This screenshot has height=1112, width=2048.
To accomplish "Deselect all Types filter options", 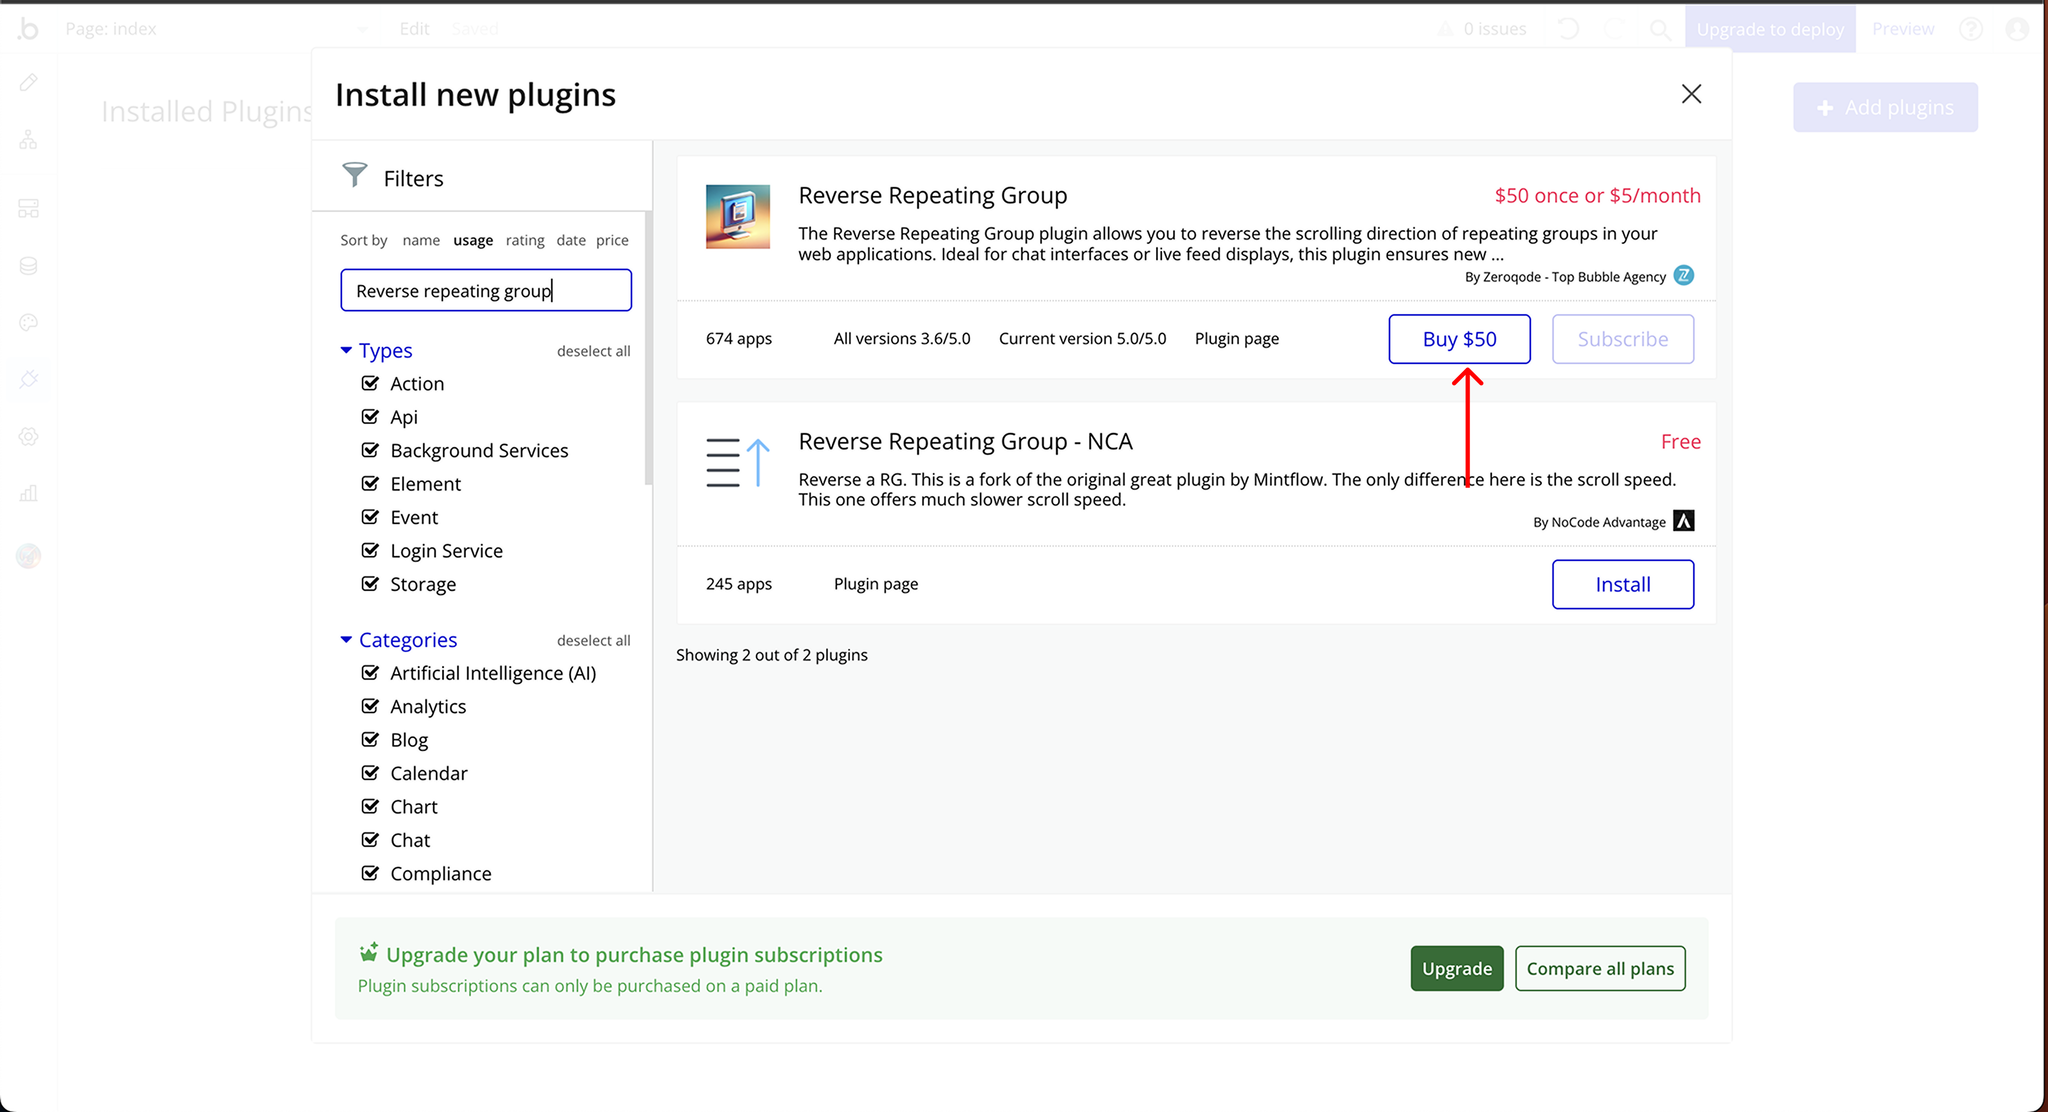I will coord(591,351).
